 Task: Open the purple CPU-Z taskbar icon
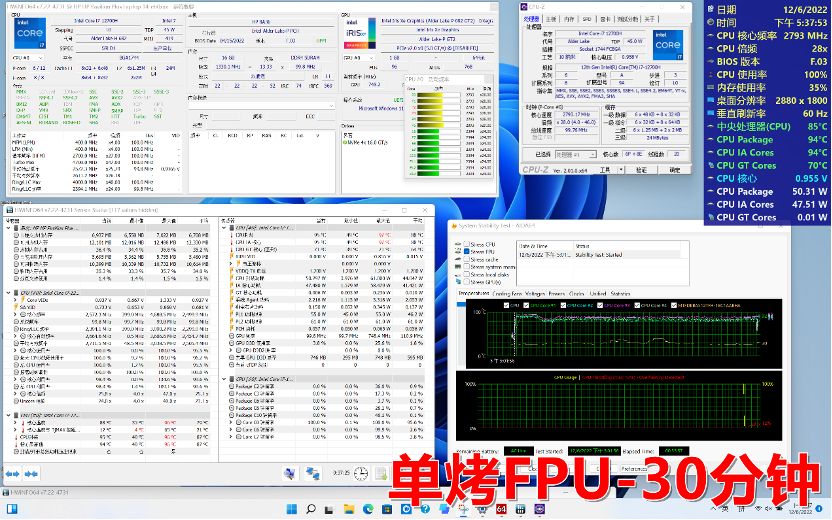tap(540, 509)
